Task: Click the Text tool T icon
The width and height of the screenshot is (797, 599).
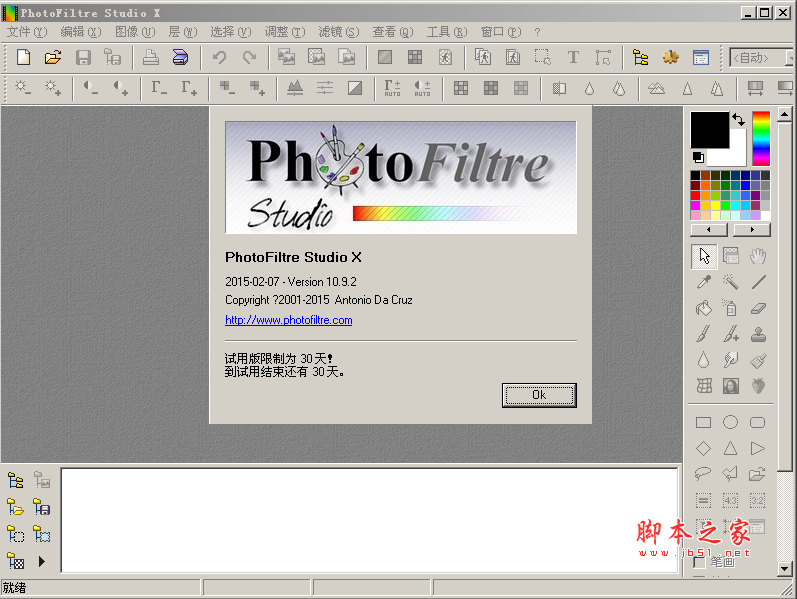Action: coord(573,57)
